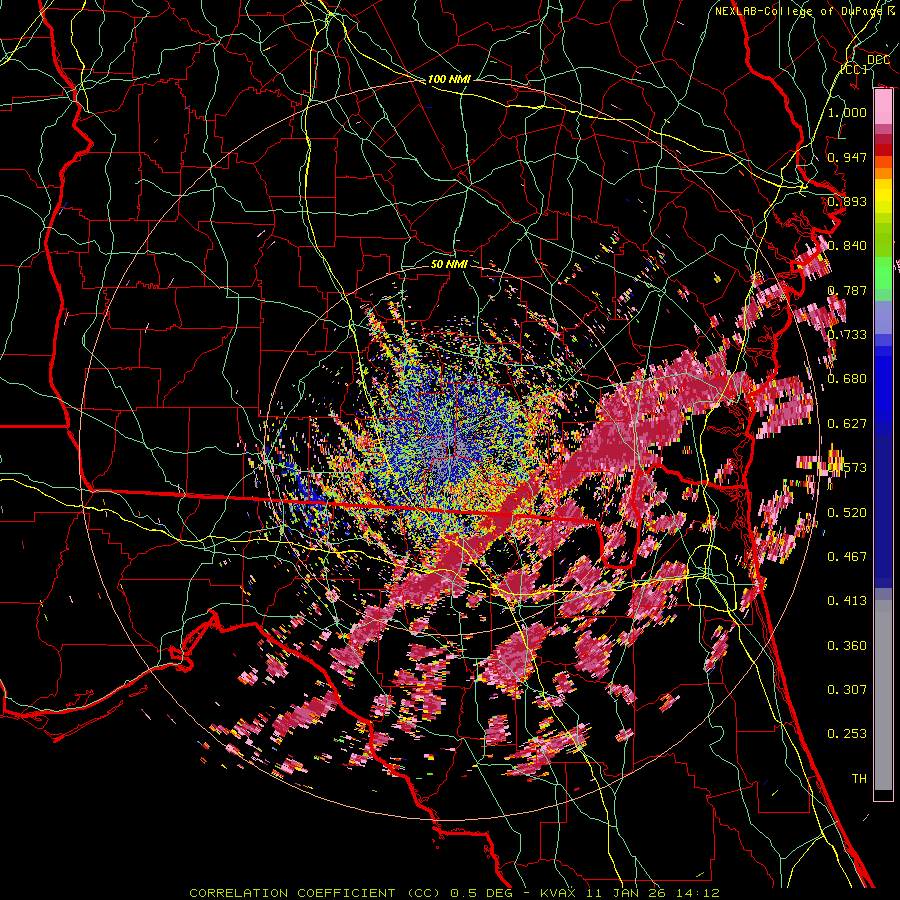900x900 pixels.
Task: Select the 50 NMI range ring label
Action: coord(449,264)
